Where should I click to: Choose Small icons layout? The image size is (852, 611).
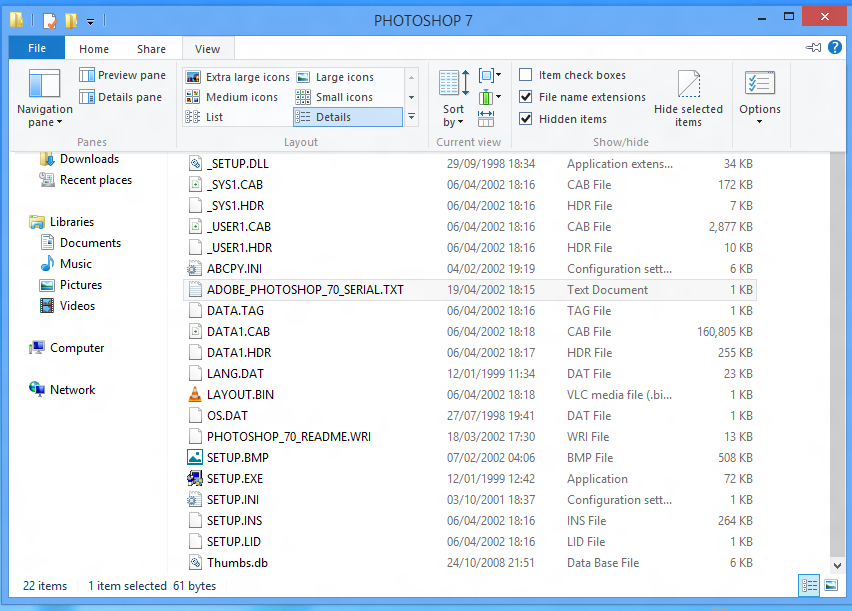334,97
